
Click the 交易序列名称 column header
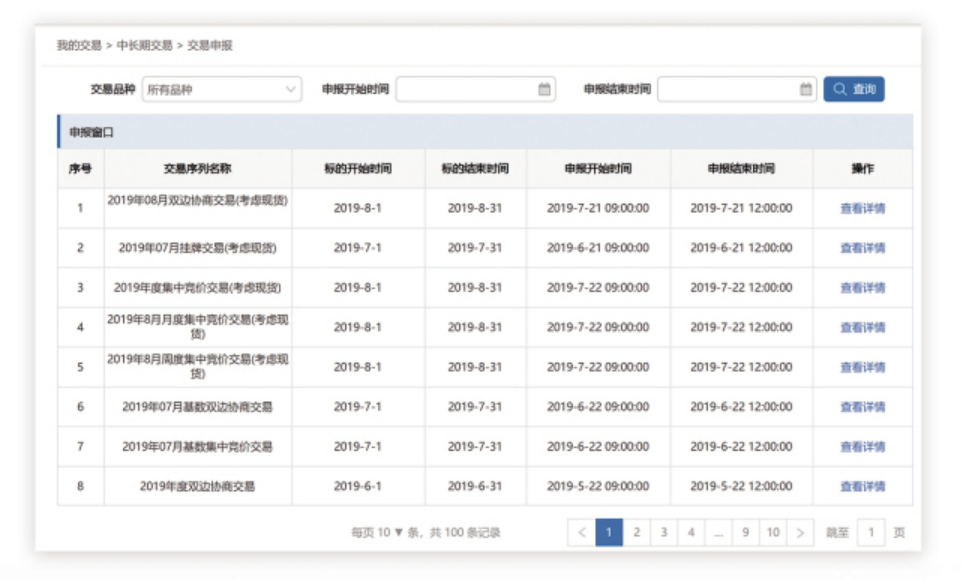click(197, 169)
